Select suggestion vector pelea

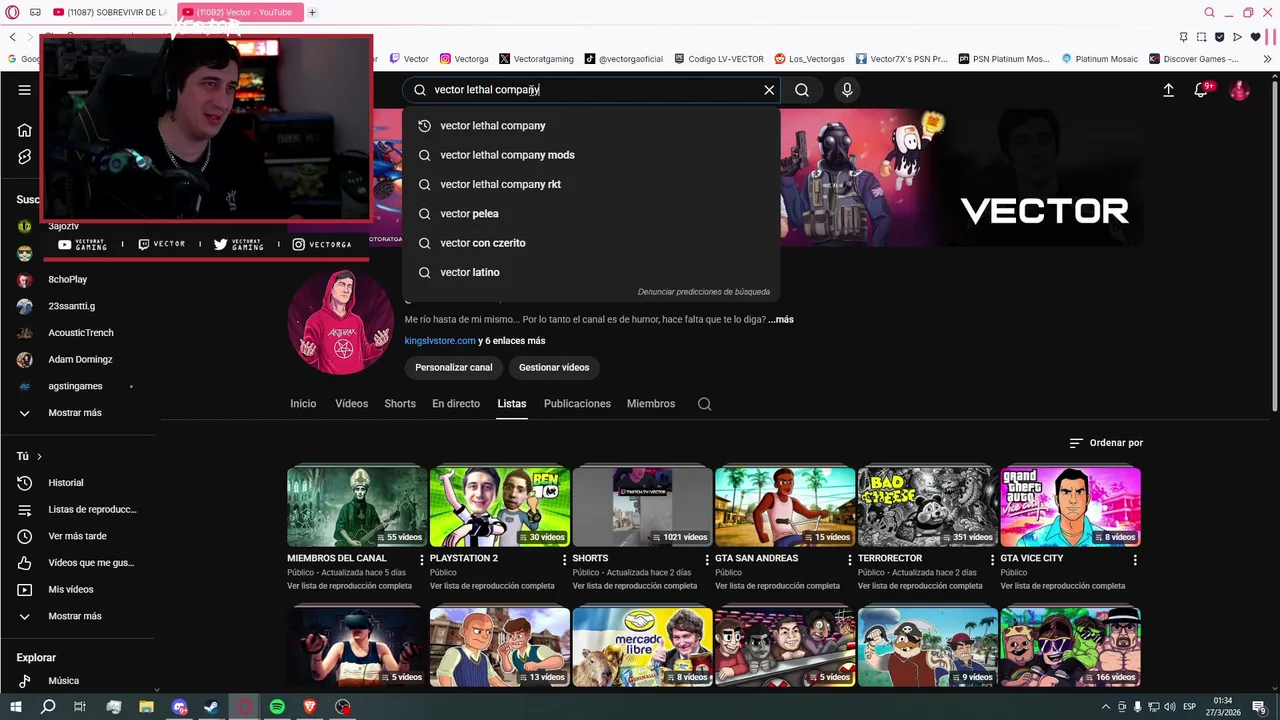(591, 214)
